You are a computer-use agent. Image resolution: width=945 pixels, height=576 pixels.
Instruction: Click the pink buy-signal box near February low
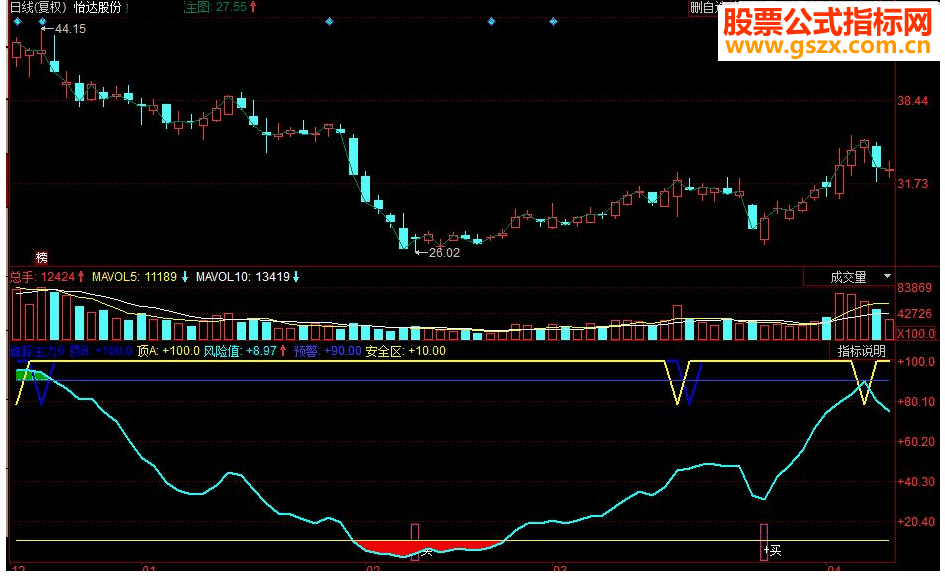click(x=415, y=542)
